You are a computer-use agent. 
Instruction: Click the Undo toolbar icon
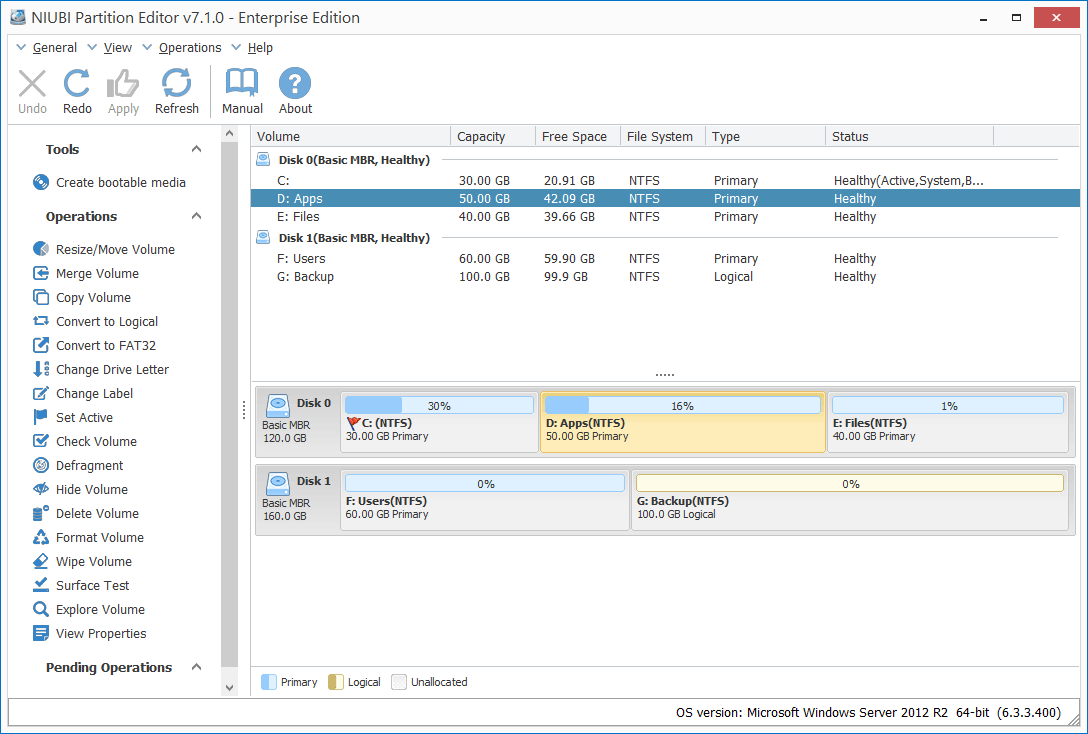click(32, 83)
